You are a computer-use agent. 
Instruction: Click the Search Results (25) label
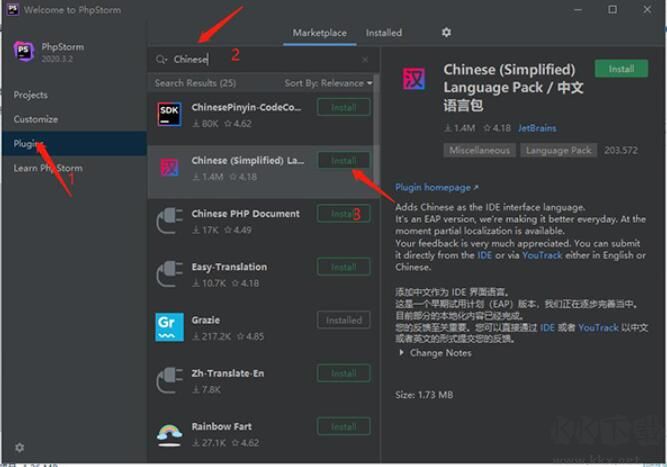tap(195, 83)
